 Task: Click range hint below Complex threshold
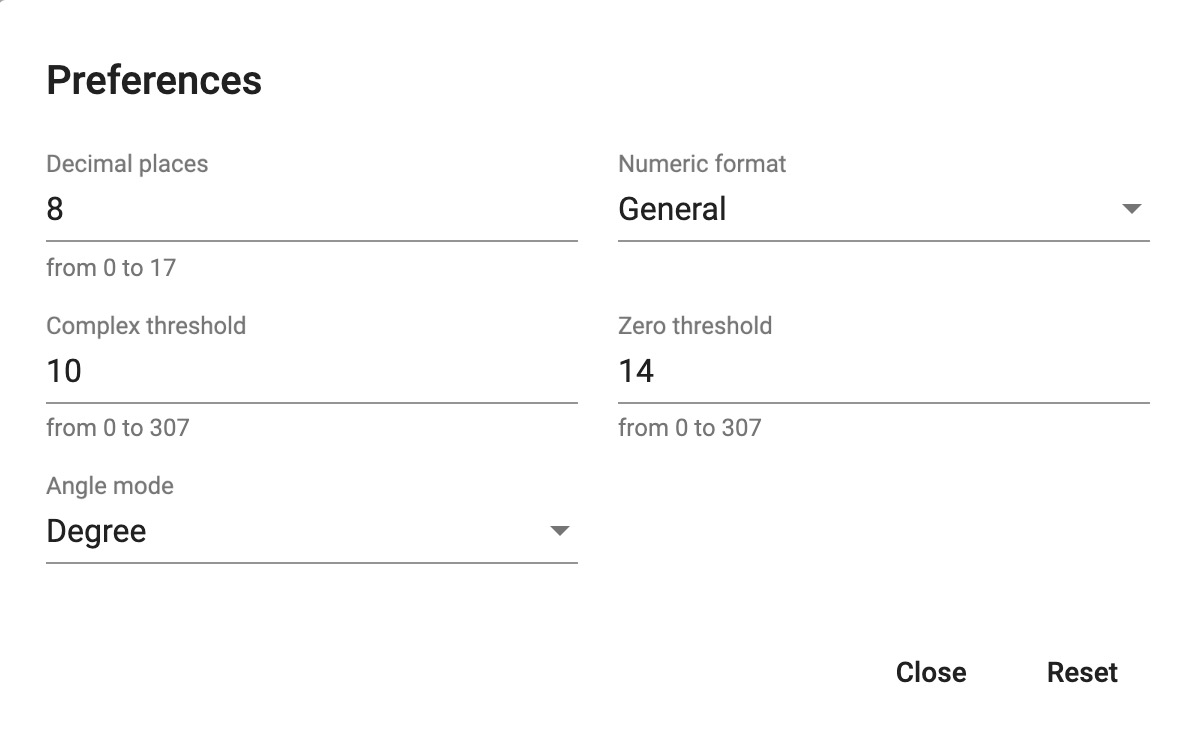point(118,428)
